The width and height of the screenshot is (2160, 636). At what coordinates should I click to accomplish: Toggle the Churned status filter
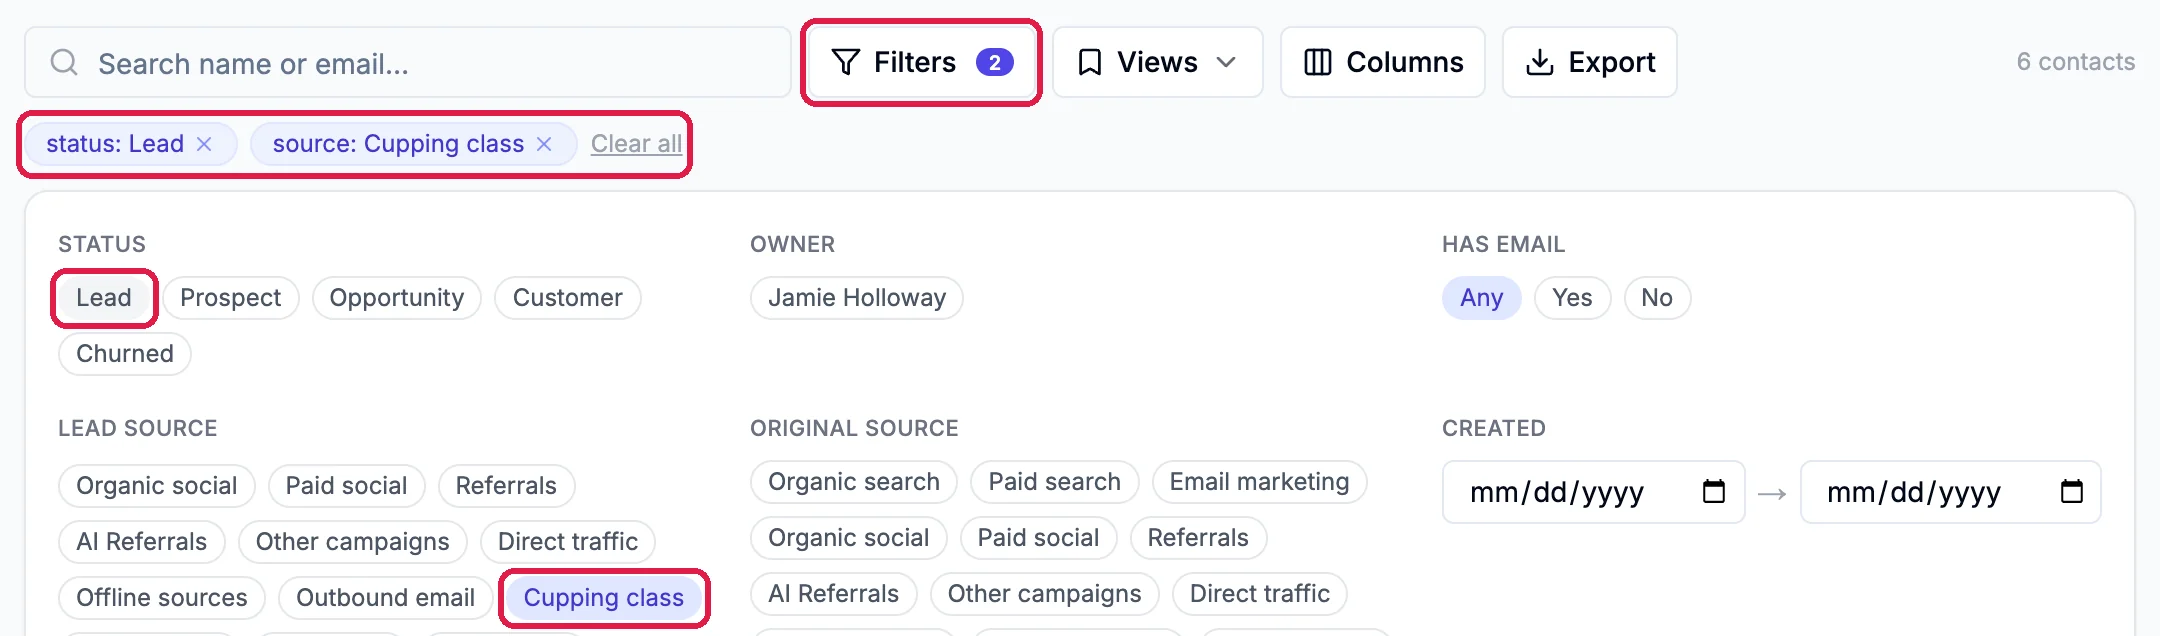pos(125,354)
